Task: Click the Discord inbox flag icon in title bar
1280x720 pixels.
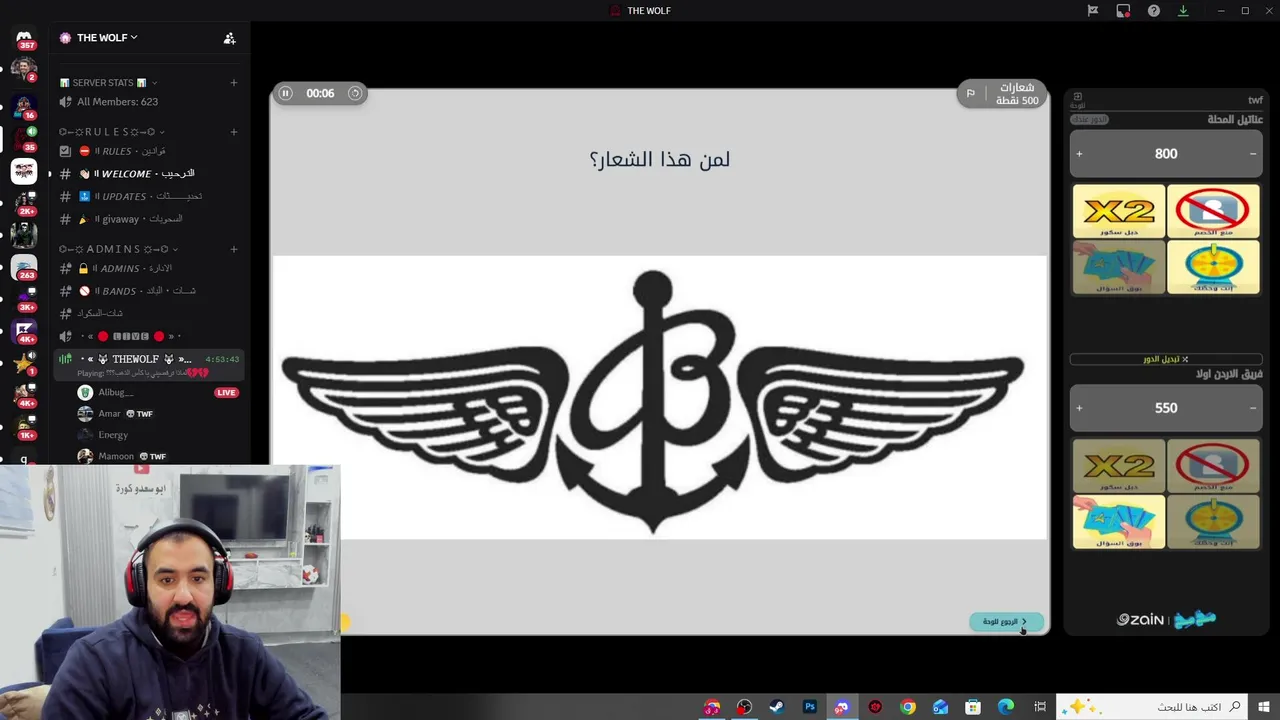Action: (x=1093, y=11)
